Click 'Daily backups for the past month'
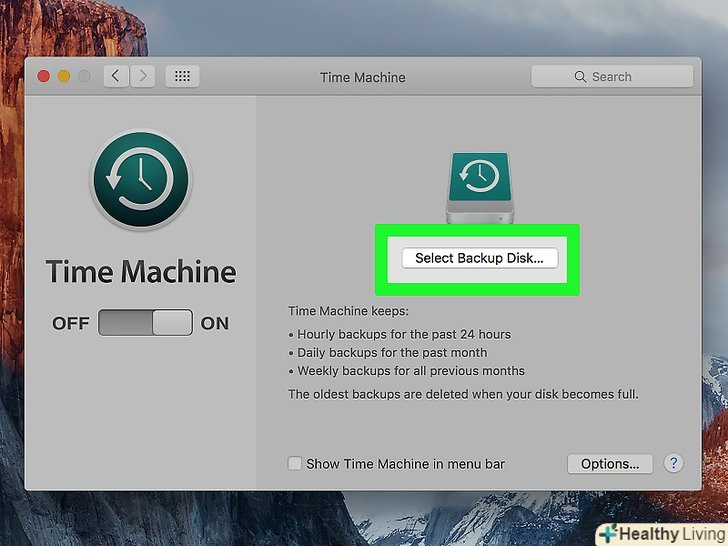 click(x=392, y=353)
